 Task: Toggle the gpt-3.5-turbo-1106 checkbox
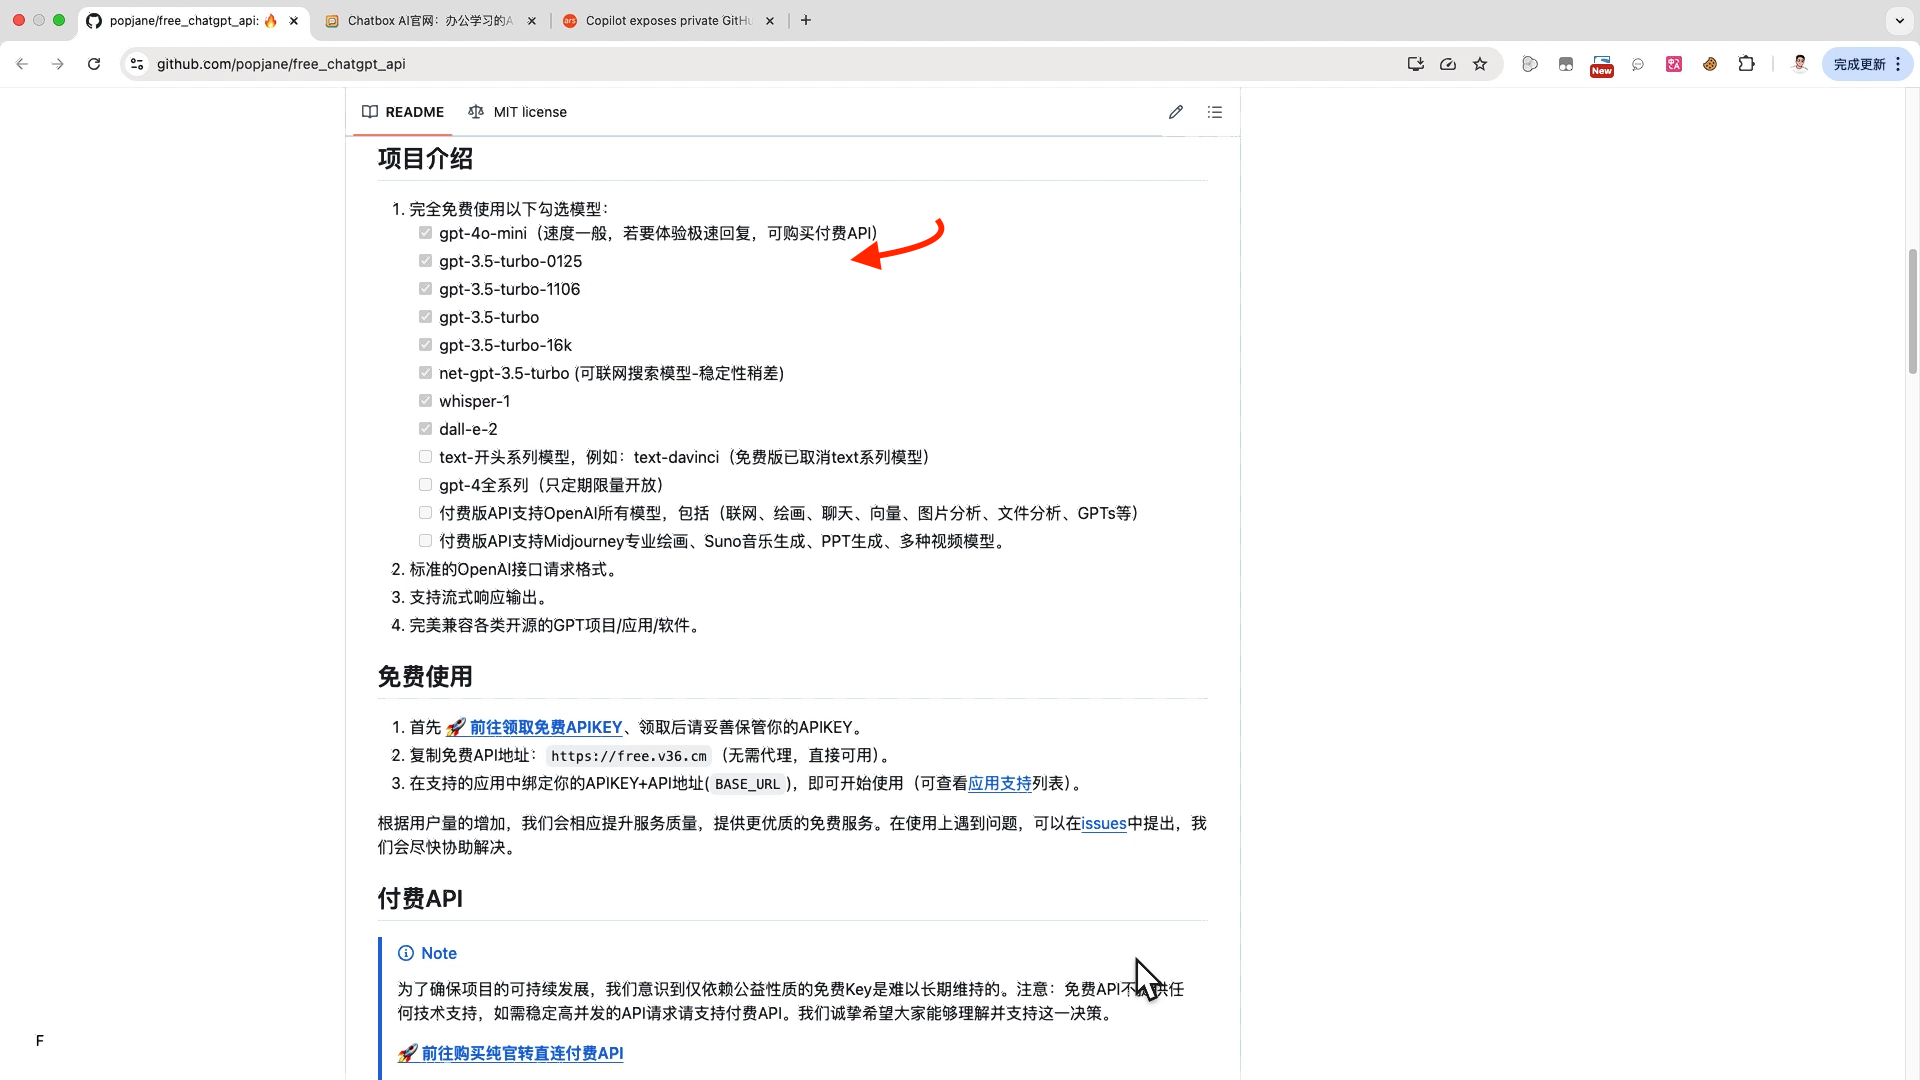(425, 289)
